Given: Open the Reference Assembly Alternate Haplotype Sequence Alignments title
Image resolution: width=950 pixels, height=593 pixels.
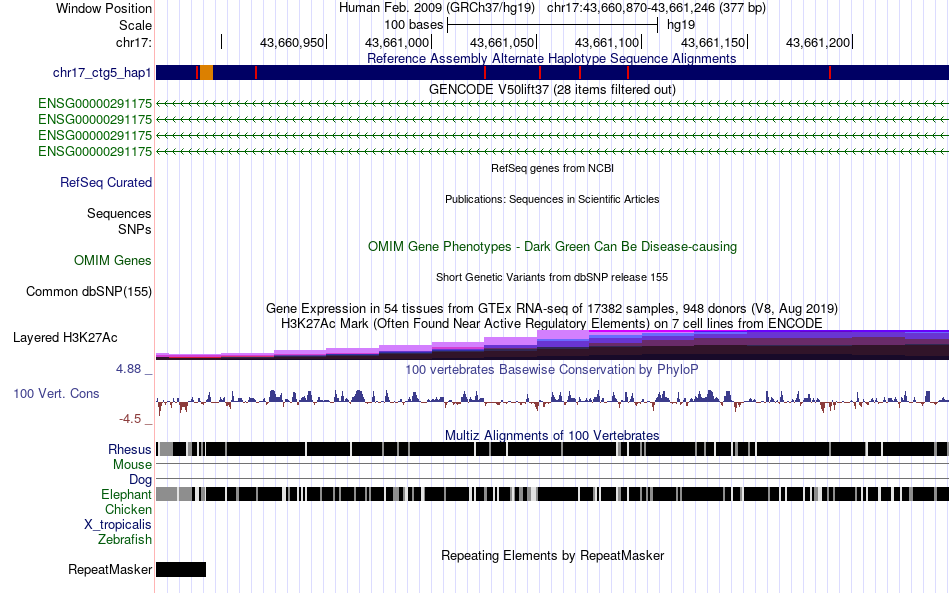Looking at the screenshot, I should coord(551,59).
